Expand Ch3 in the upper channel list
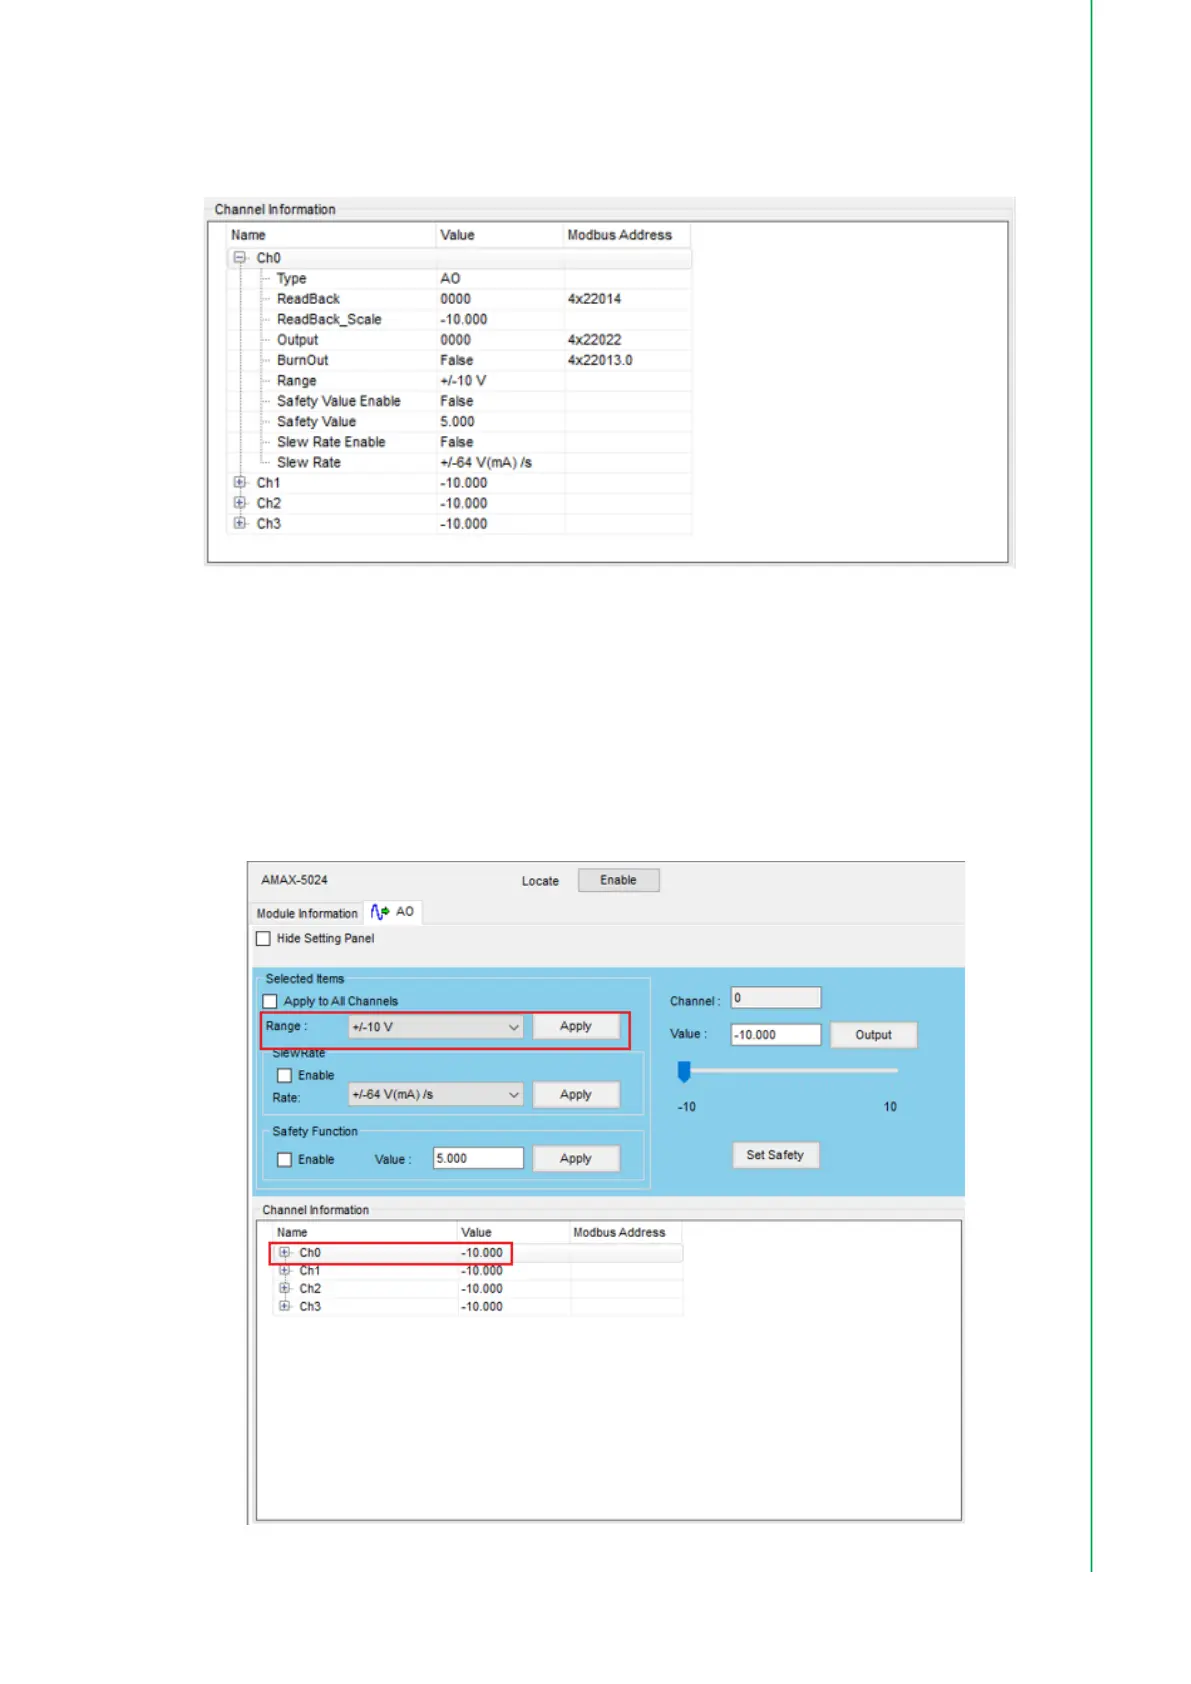The height and width of the screenshot is (1684, 1191). pyautogui.click(x=240, y=523)
